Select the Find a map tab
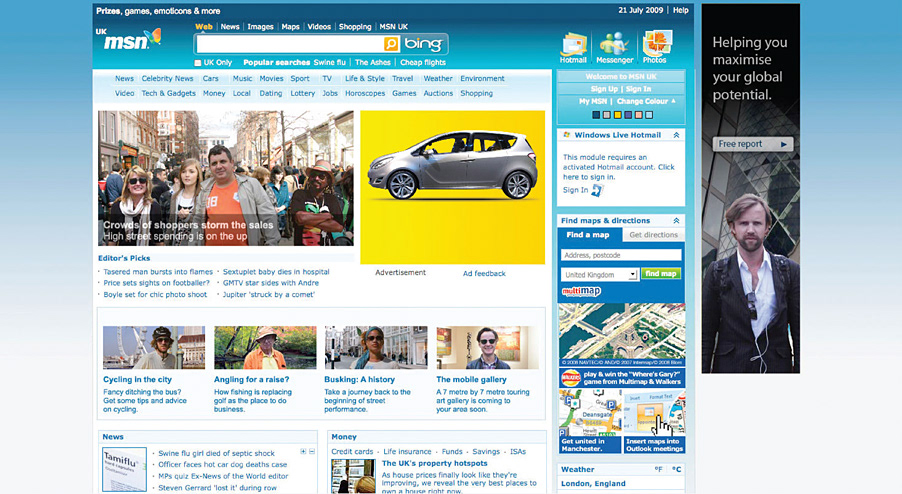This screenshot has height=494, width=902. tap(590, 235)
